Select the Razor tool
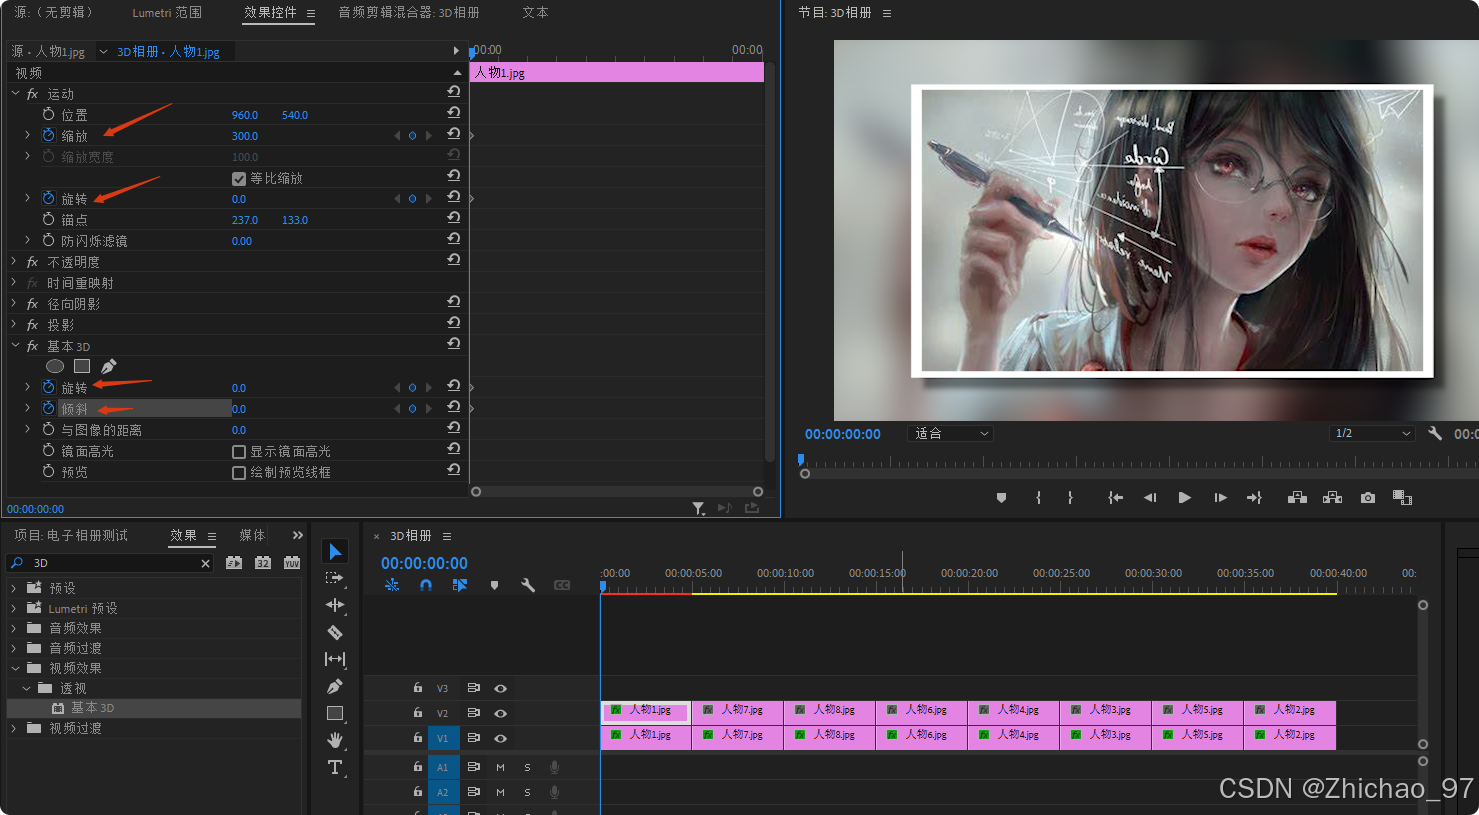 335,632
